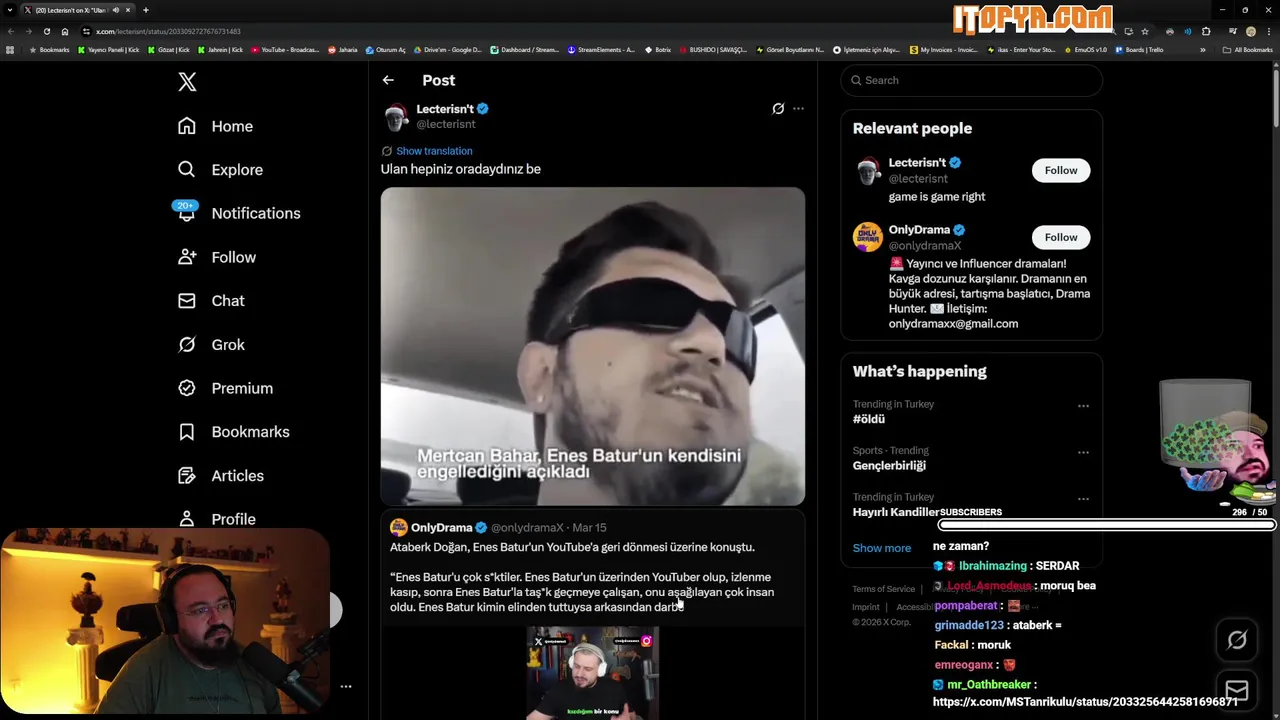The height and width of the screenshot is (720, 1280).
Task: Select the Explore menu label
Action: coord(237,170)
